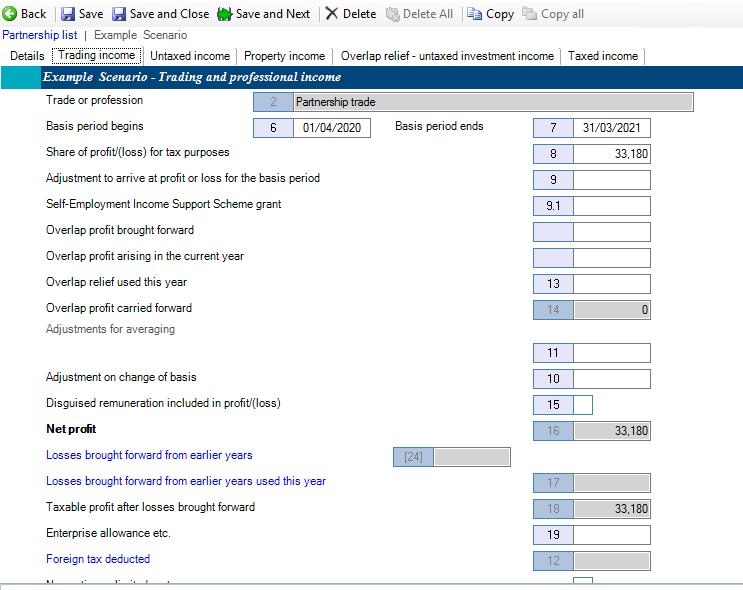Screen dimensions: 743x590
Task: Click the Overlap profit carried forward box 14 value
Action: point(612,310)
